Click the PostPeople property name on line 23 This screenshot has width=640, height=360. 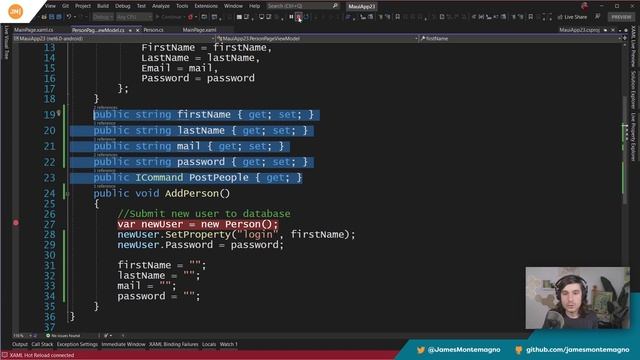click(x=219, y=178)
